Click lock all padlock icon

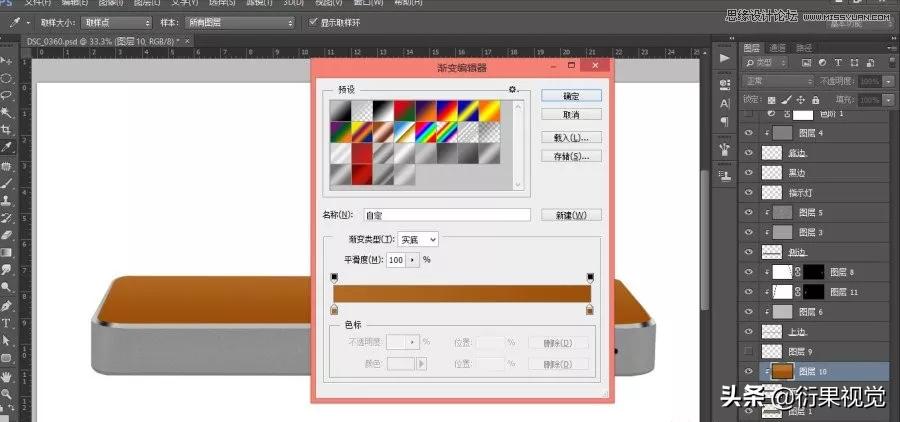click(x=816, y=100)
